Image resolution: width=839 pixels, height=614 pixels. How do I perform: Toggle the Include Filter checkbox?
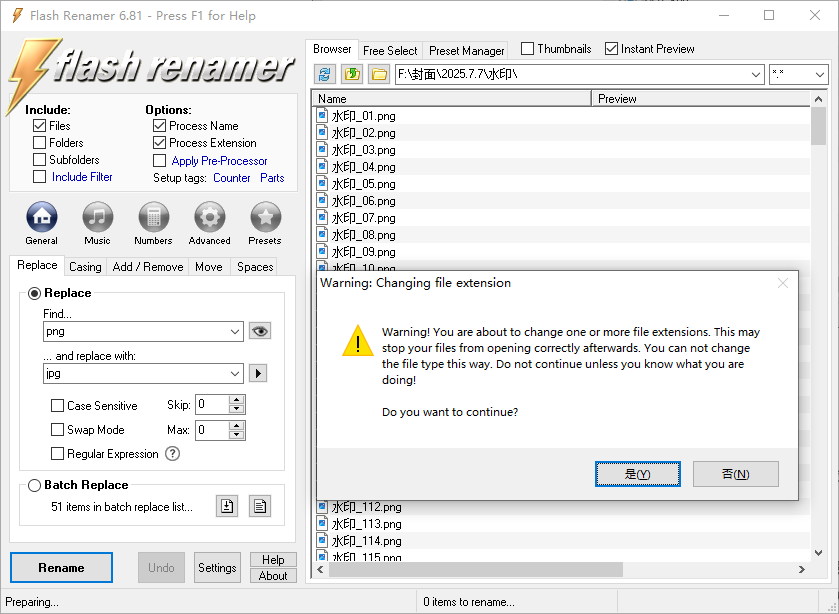[39, 177]
